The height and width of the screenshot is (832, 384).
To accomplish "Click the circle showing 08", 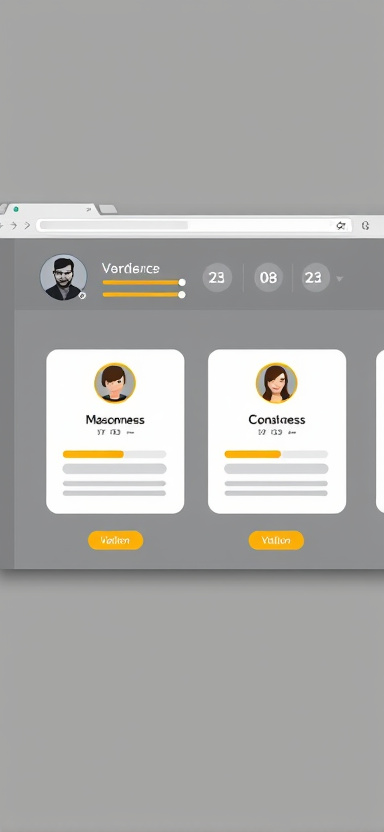I will [268, 278].
